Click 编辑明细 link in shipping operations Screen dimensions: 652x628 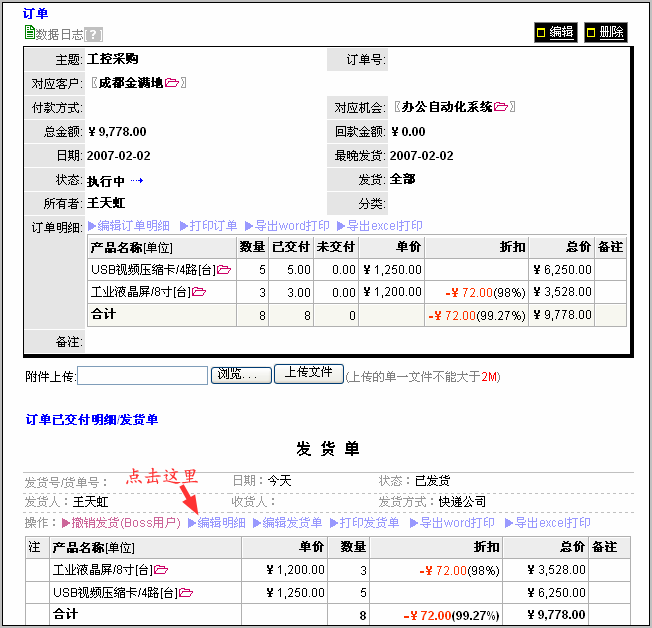tap(216, 522)
